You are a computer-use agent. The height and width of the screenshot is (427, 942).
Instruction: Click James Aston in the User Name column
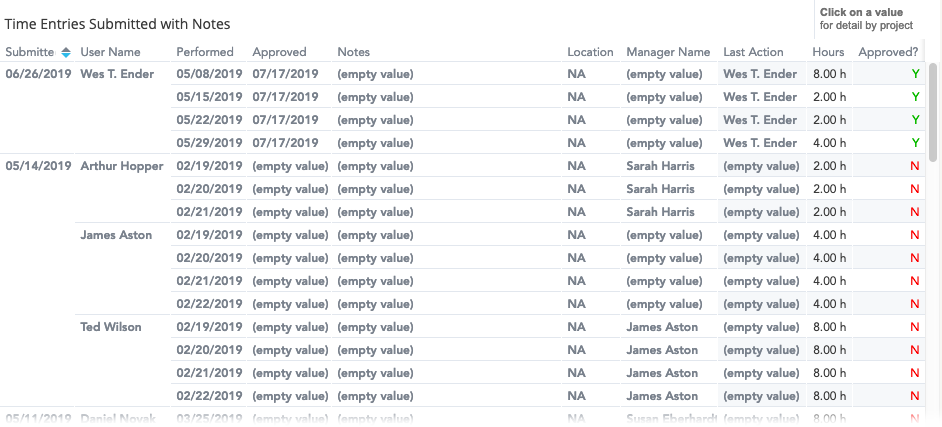[116, 235]
